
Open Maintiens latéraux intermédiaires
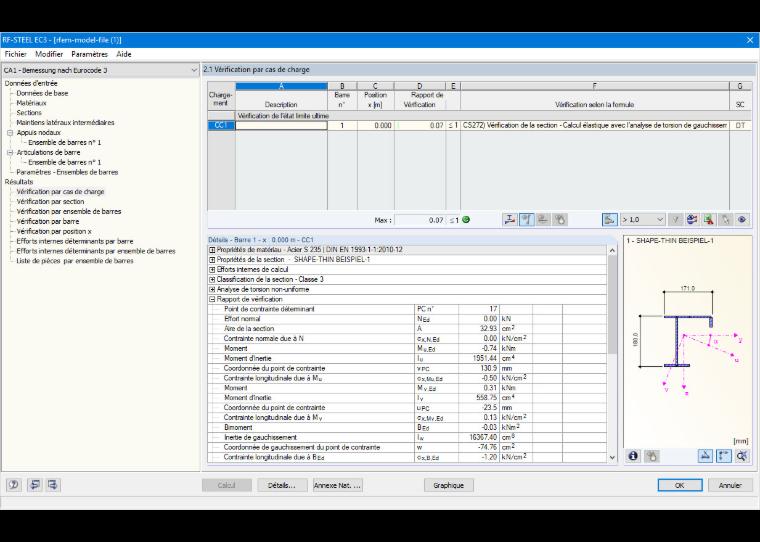65,123
